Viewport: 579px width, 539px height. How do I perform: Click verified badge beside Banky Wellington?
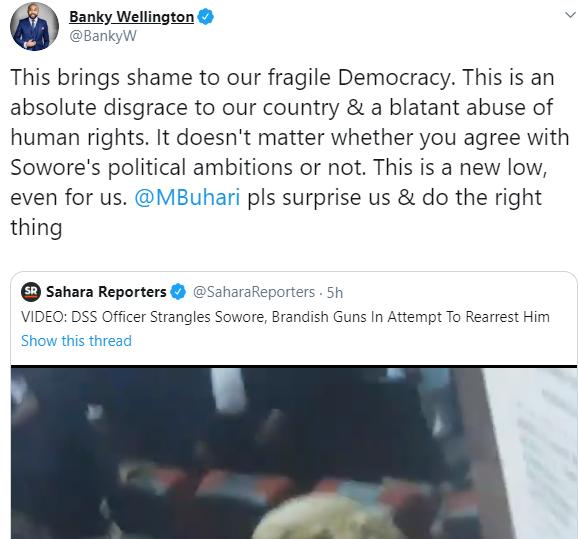coord(205,17)
